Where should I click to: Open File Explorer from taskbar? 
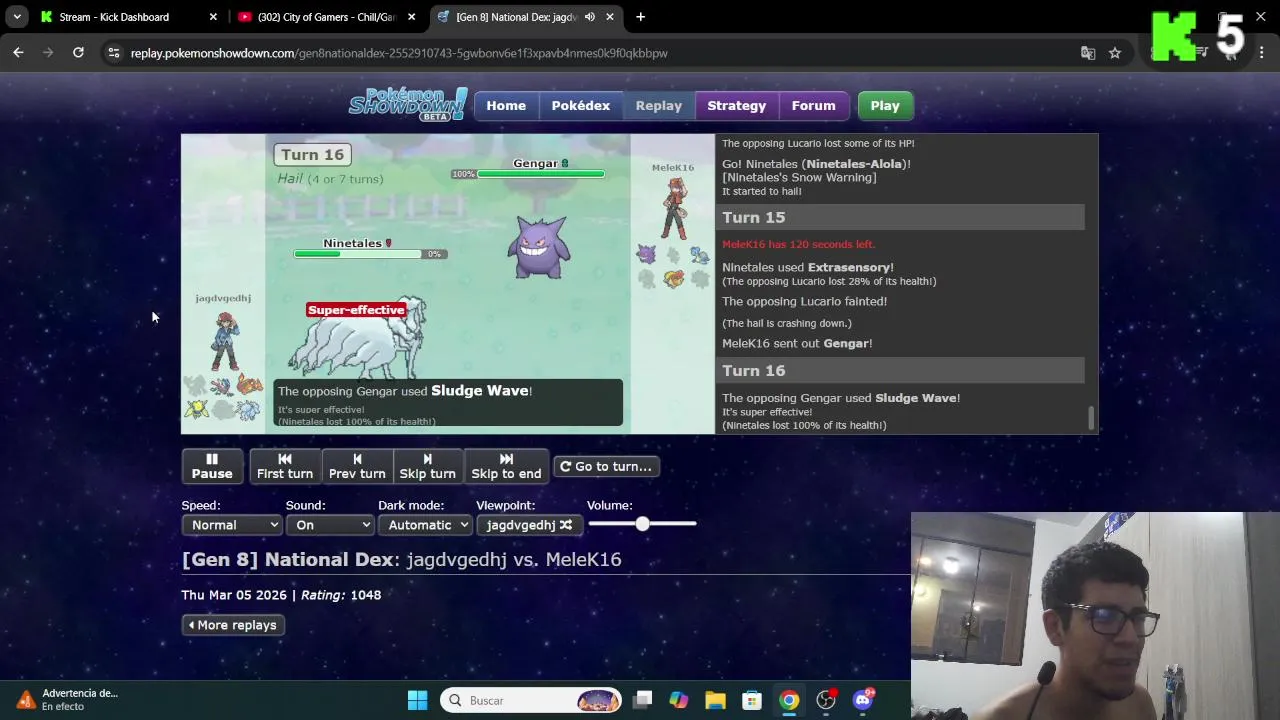pos(715,700)
